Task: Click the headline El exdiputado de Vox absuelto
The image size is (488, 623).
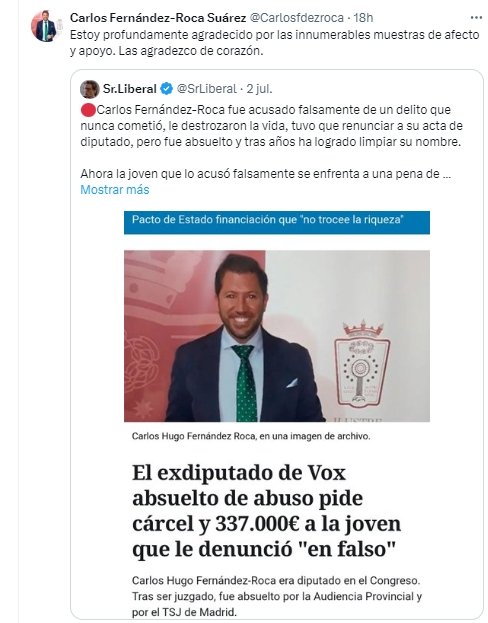Action: click(x=267, y=511)
